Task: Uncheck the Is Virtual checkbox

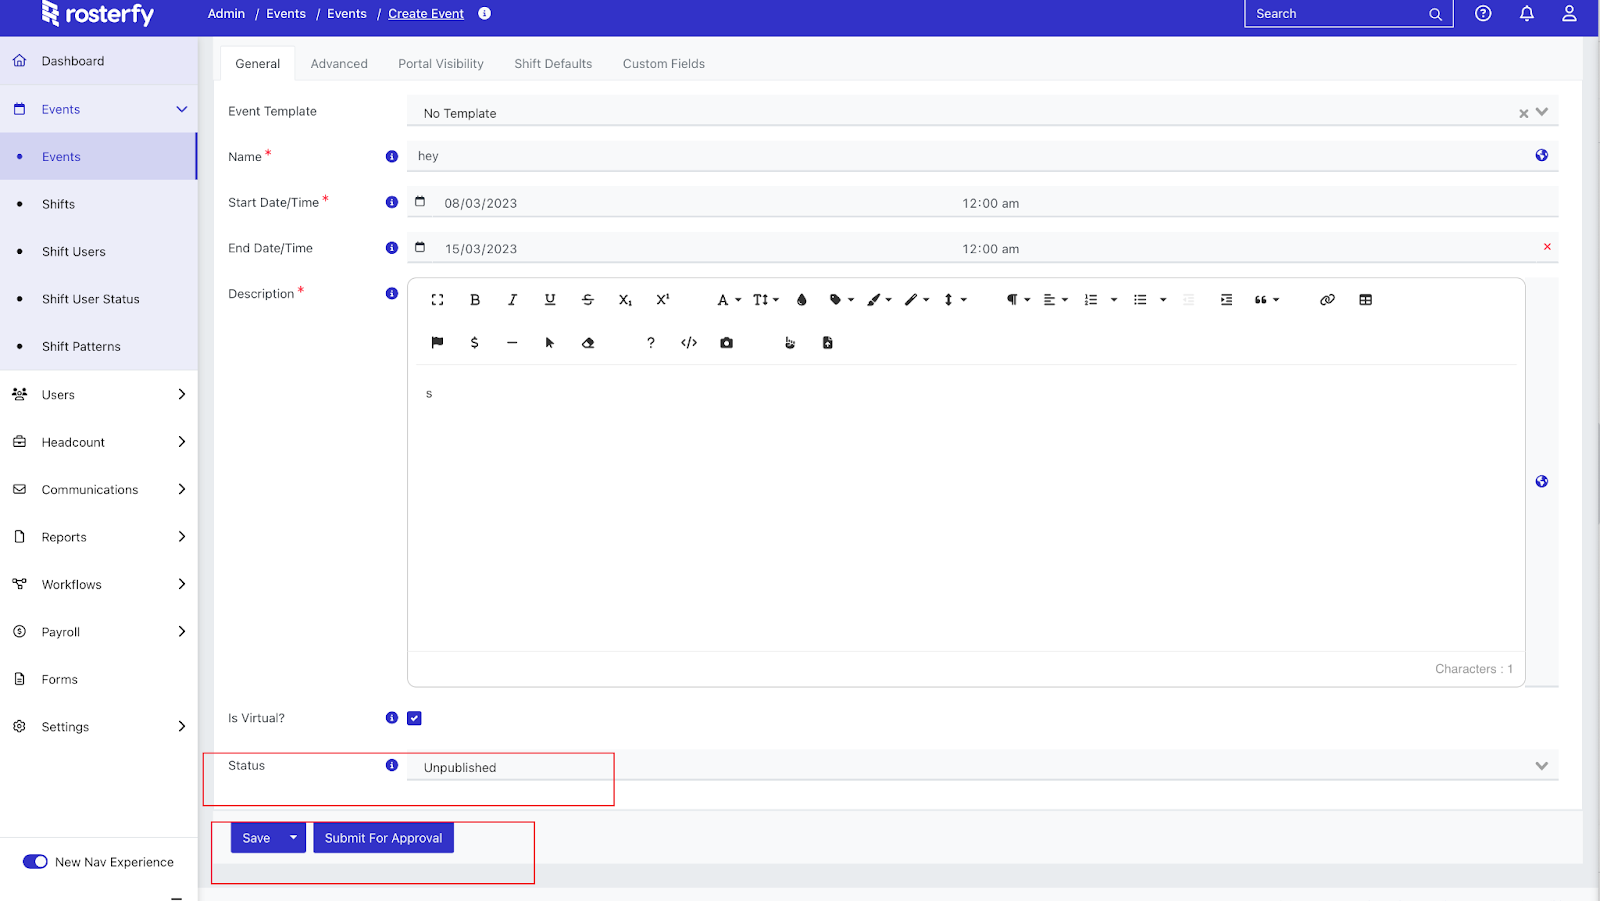Action: (414, 718)
